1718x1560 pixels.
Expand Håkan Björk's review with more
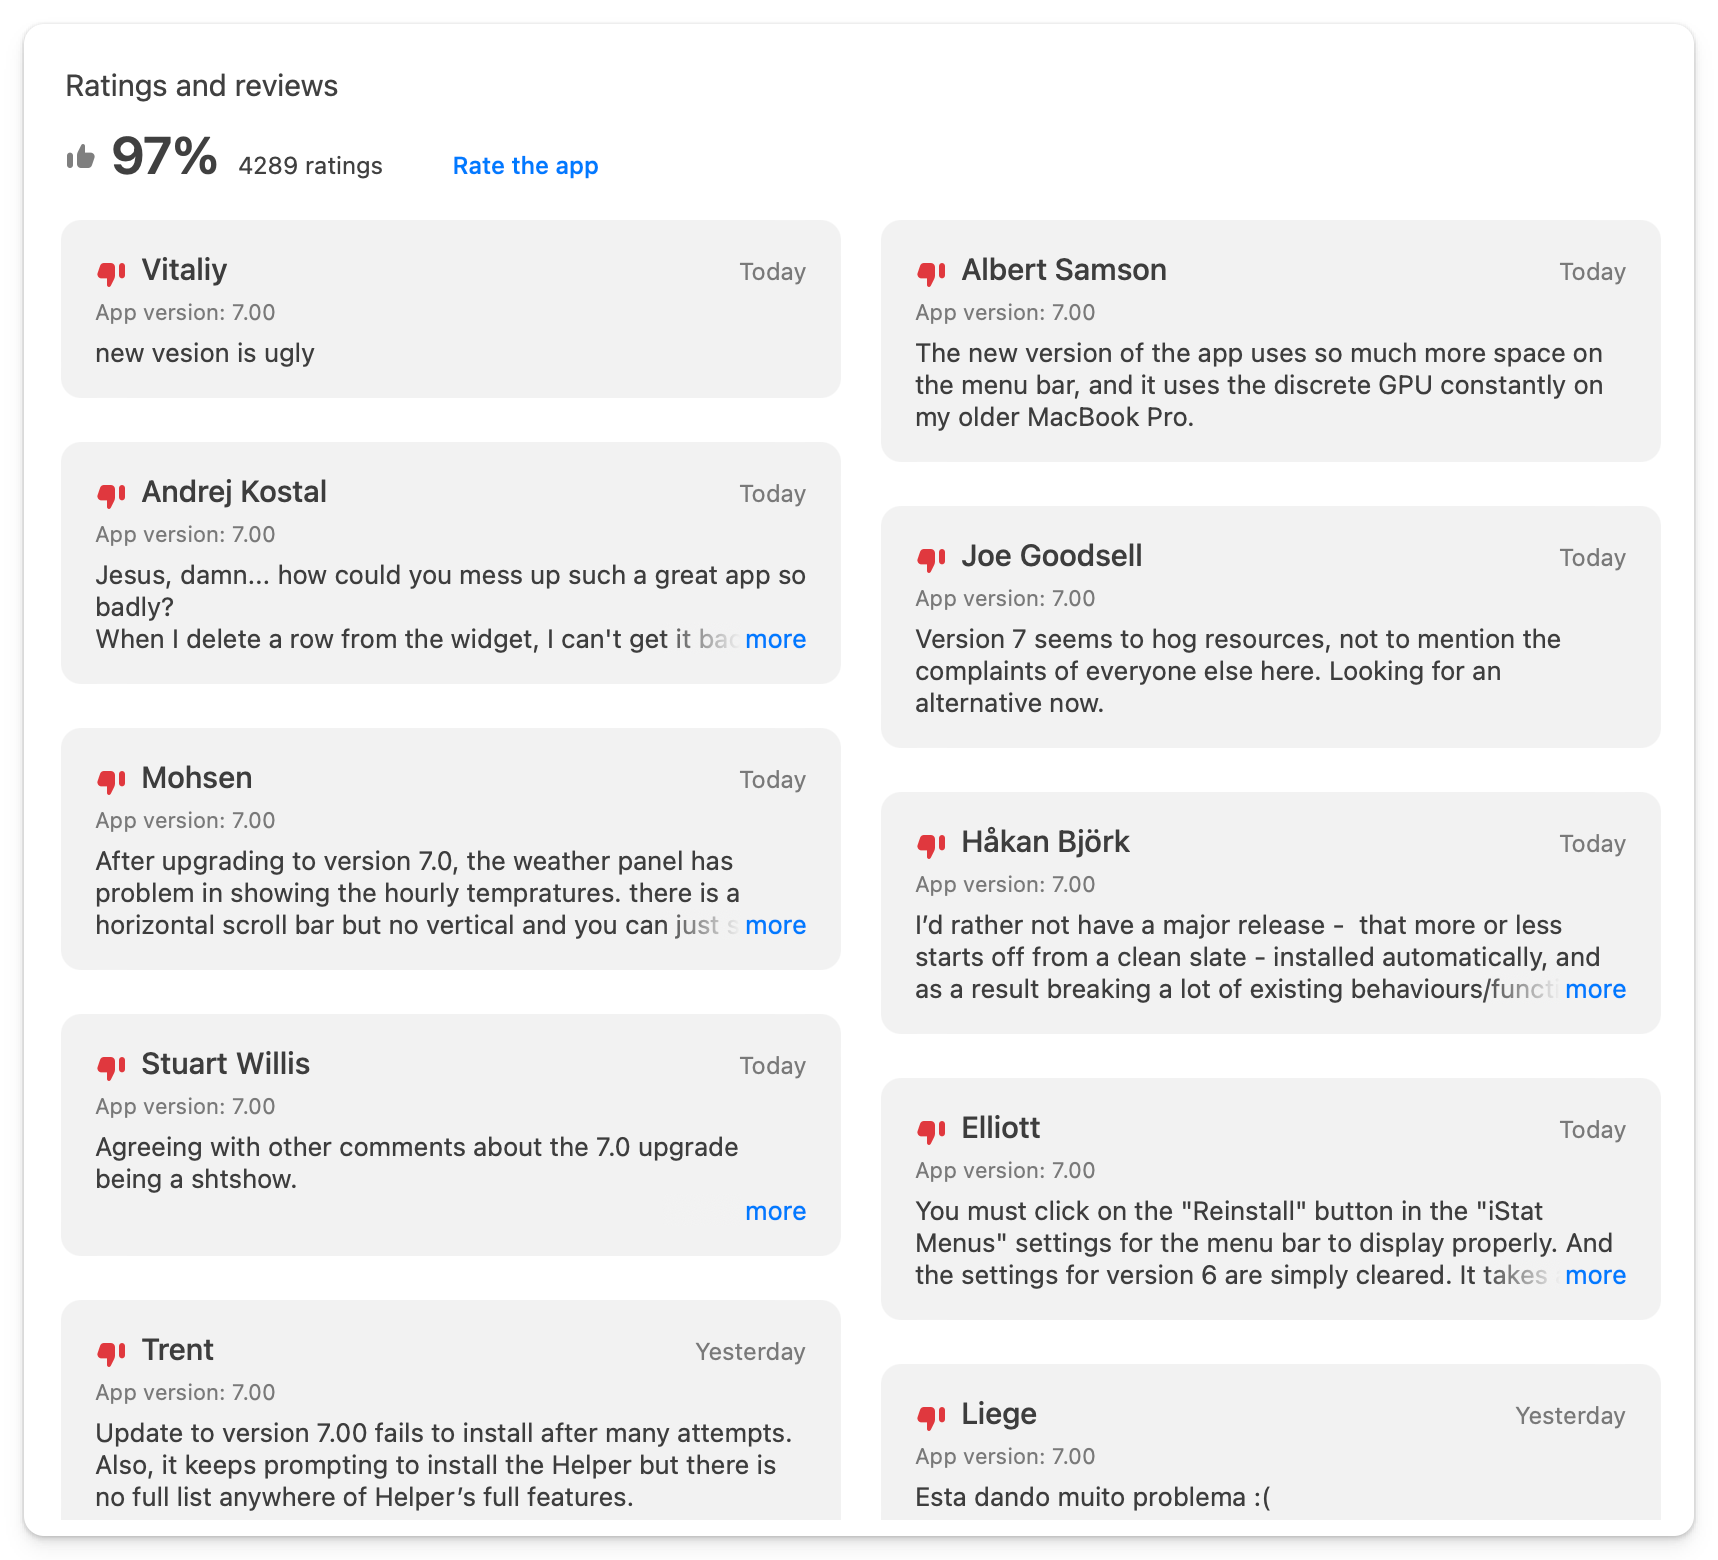[x=1595, y=989]
